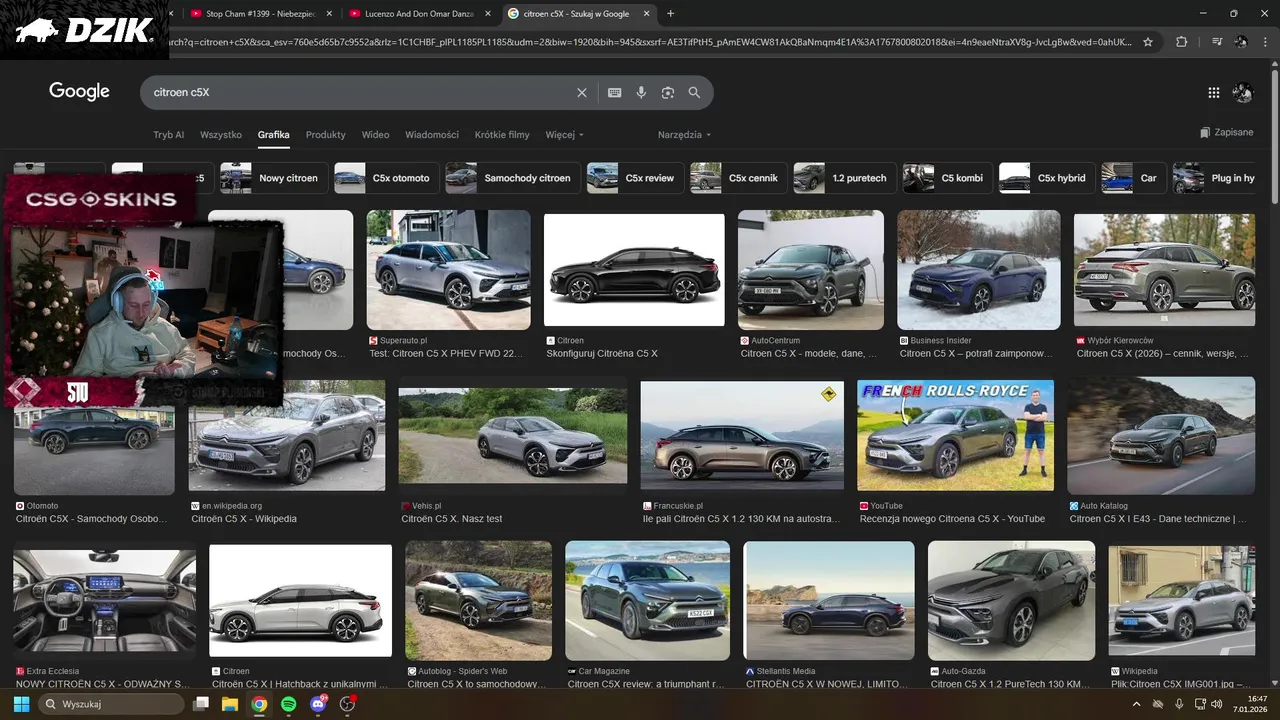Open the Windows Start menu
Image resolution: width=1280 pixels, height=720 pixels.
pyautogui.click(x=21, y=704)
